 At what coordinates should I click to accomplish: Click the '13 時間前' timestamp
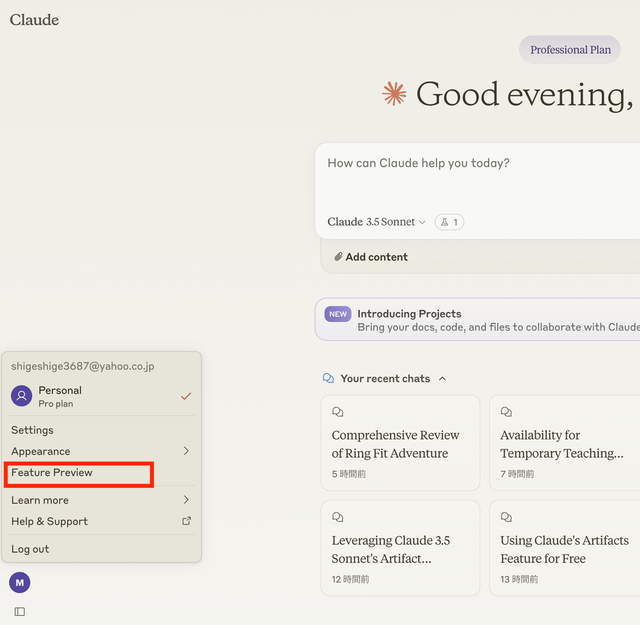[519, 579]
